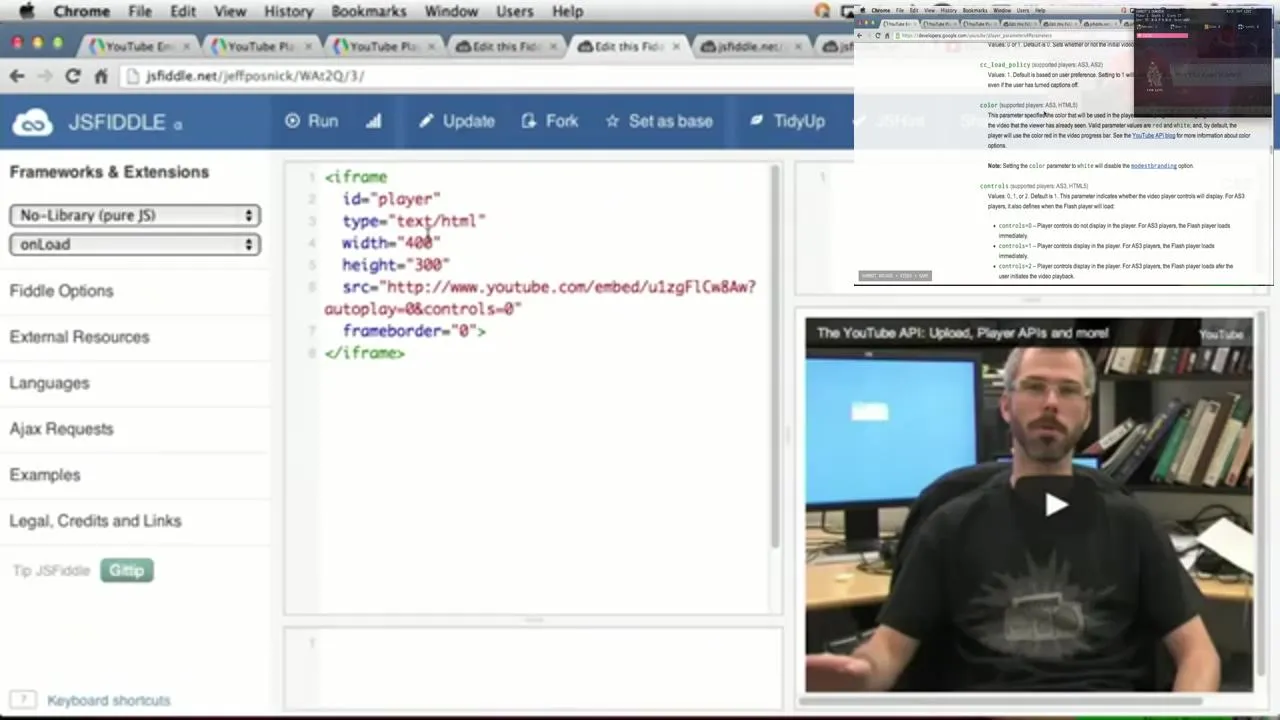
Task: Save changes with the Update button
Action: coord(456,121)
